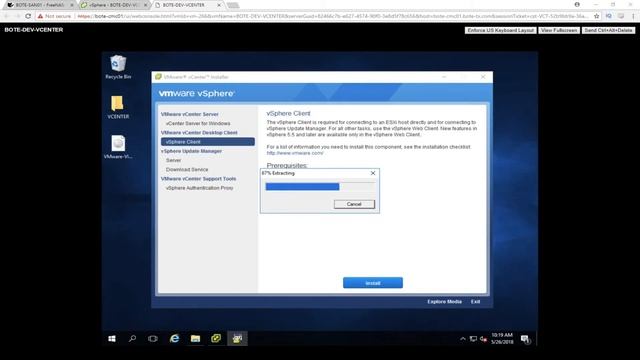The image size is (640, 360).
Task: Select Download Service in installer list
Action: pyautogui.click(x=187, y=169)
